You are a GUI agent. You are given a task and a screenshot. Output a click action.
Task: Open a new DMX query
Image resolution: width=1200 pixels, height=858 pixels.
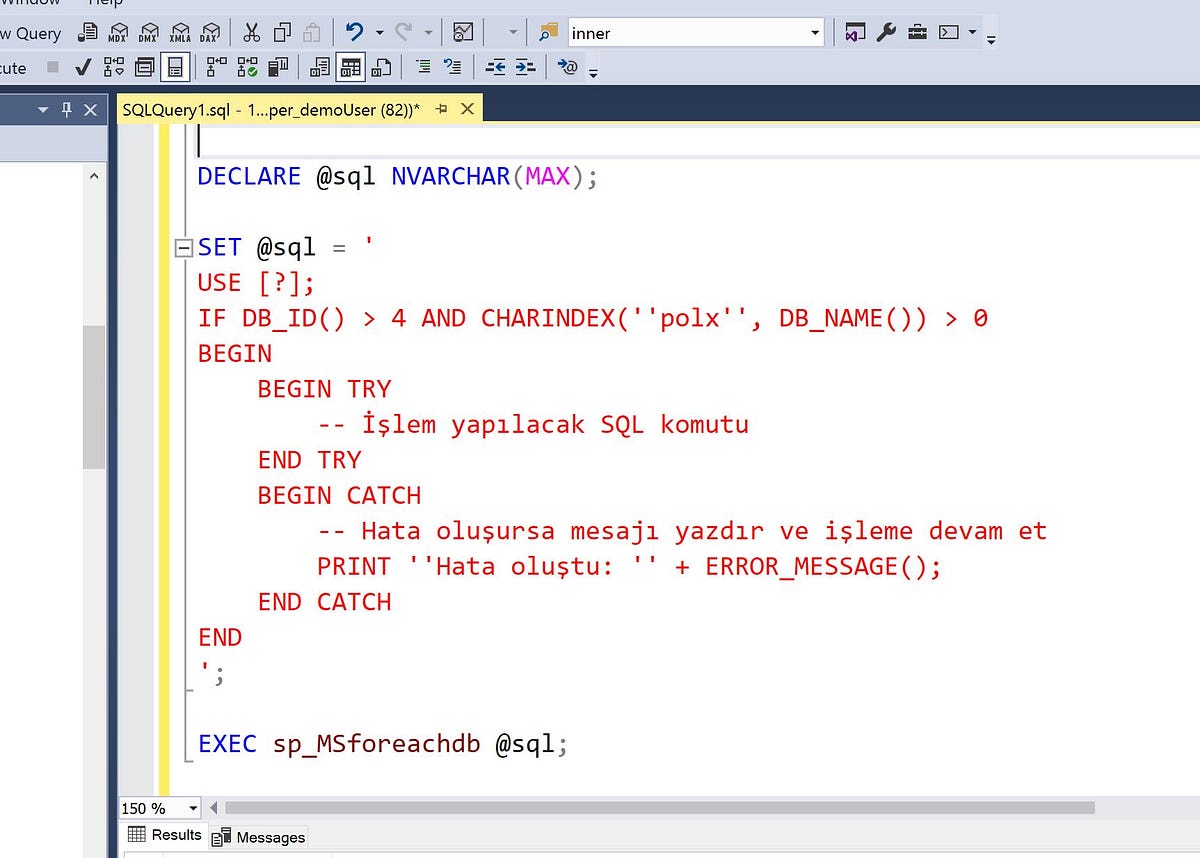point(149,33)
